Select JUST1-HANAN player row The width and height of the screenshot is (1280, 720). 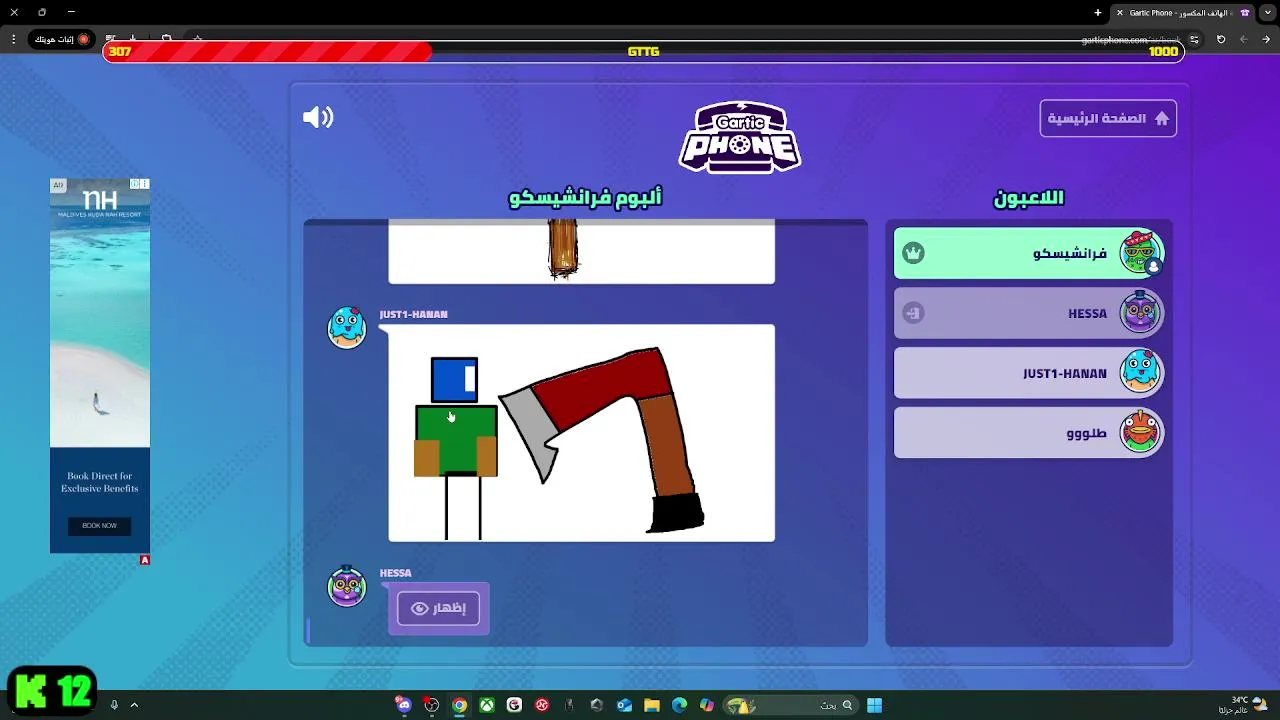(x=1029, y=373)
